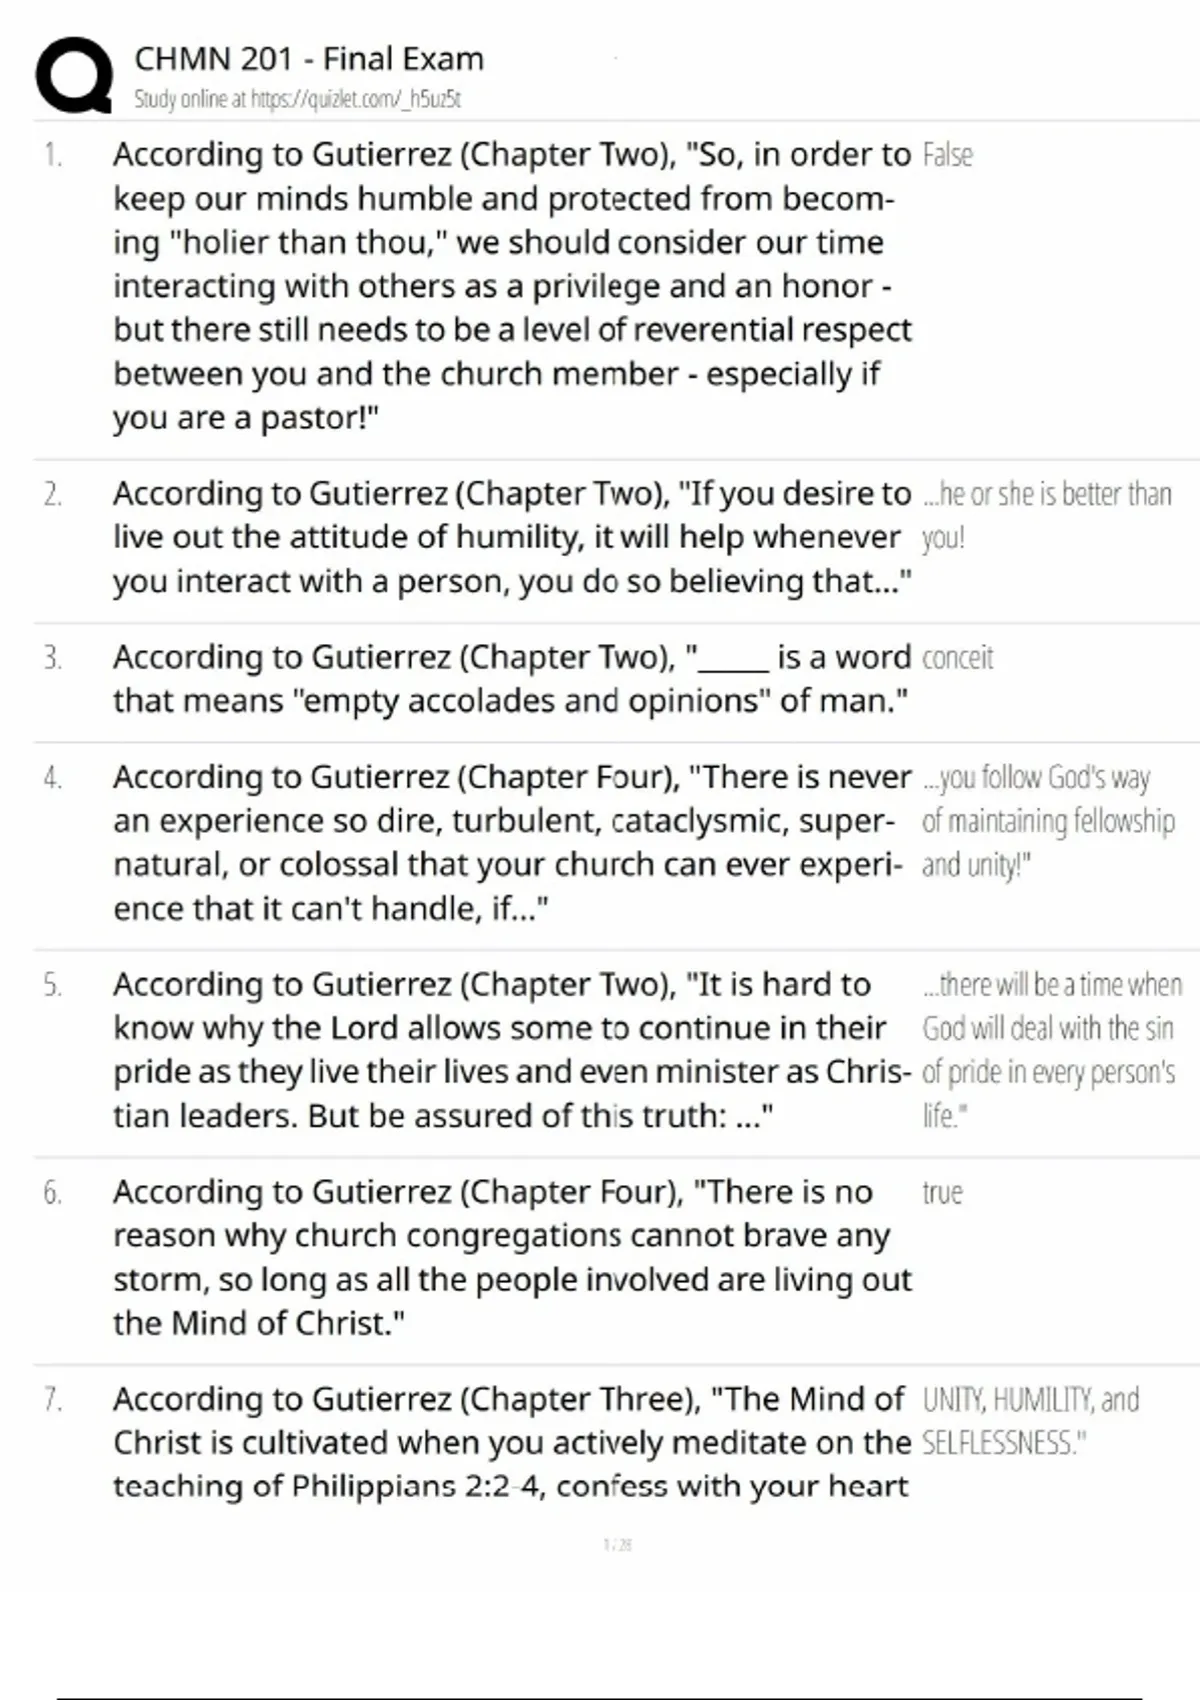The height and width of the screenshot is (1700, 1200).
Task: Click the Quizlet Q logo icon
Action: [x=74, y=75]
